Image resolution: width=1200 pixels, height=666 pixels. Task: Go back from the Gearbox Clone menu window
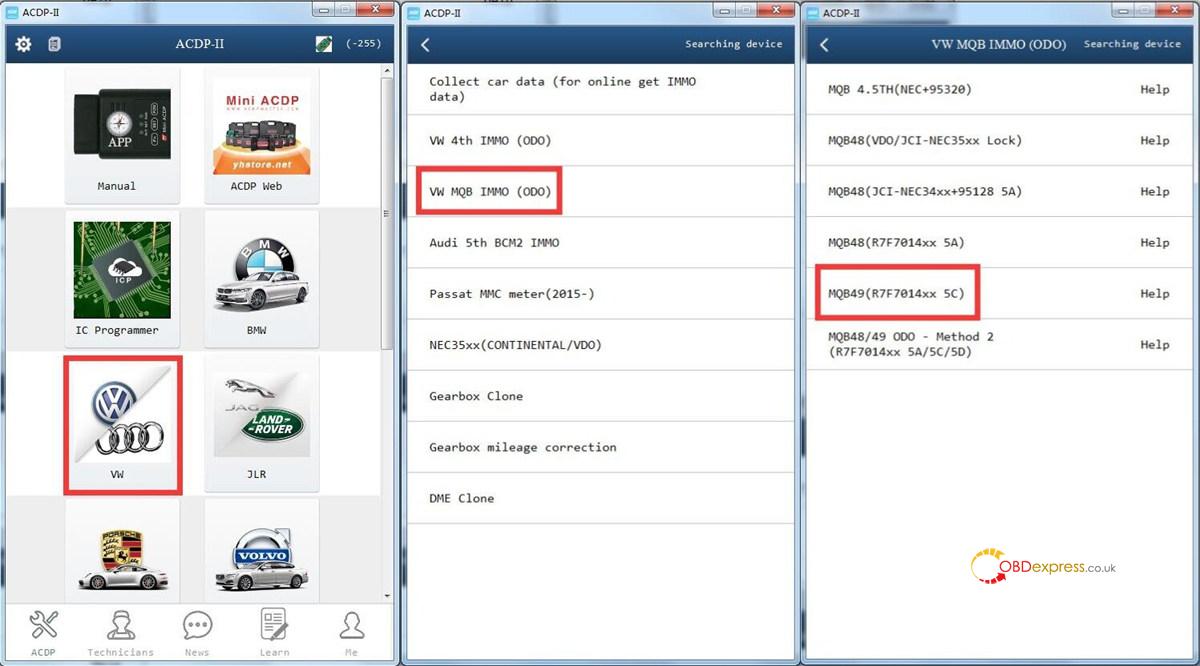click(x=425, y=45)
